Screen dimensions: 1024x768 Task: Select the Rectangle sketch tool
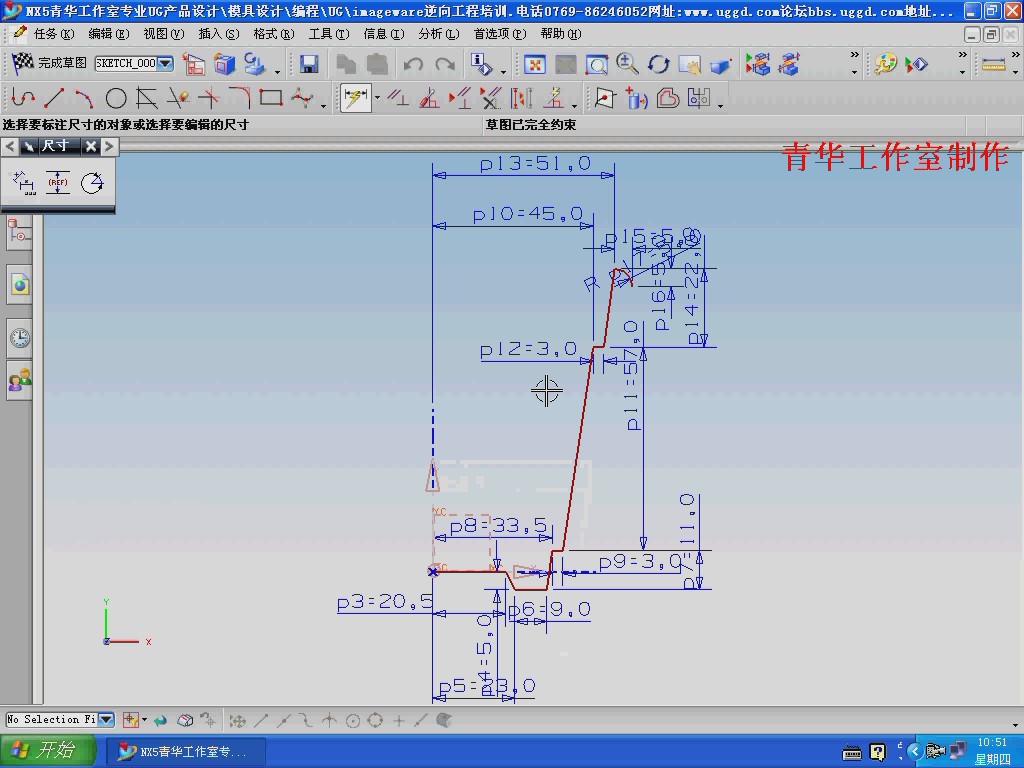click(270, 99)
